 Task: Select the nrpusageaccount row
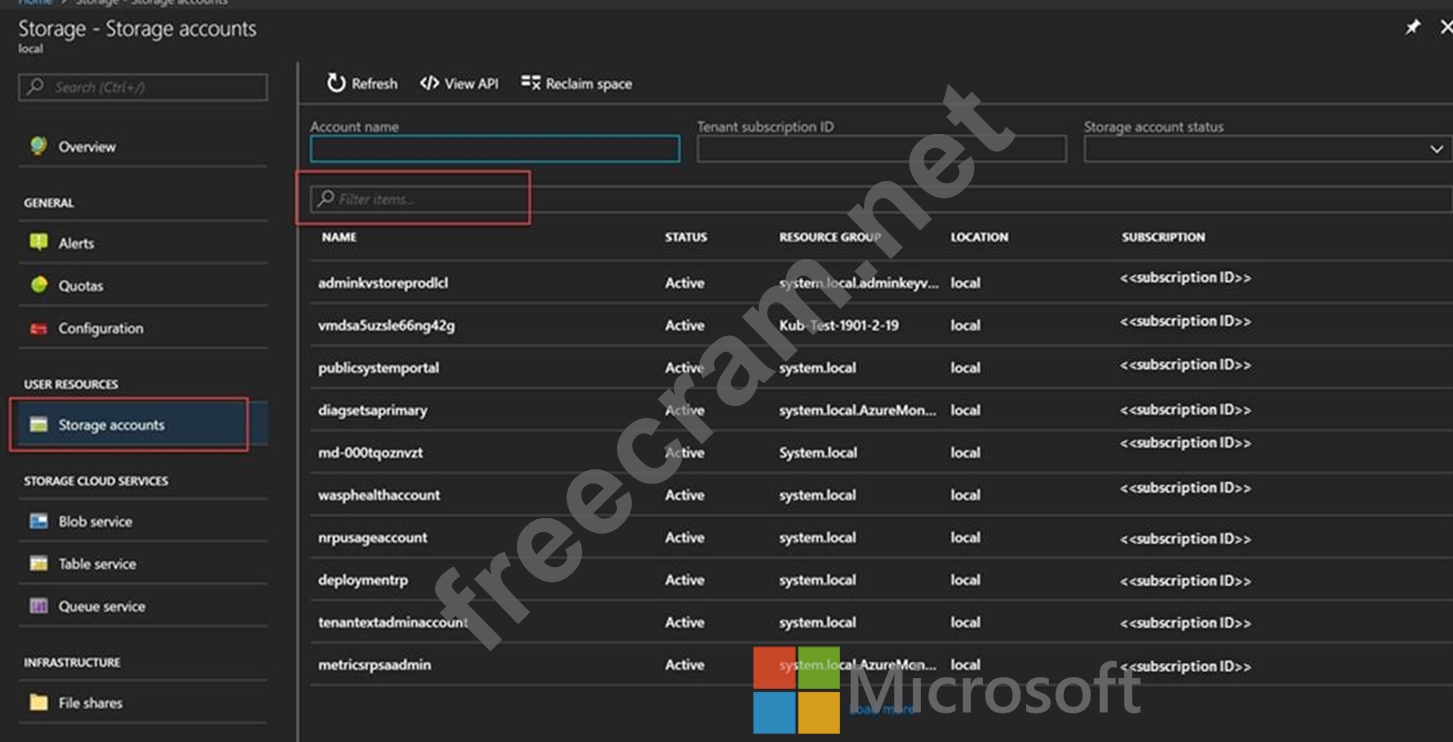click(880, 537)
